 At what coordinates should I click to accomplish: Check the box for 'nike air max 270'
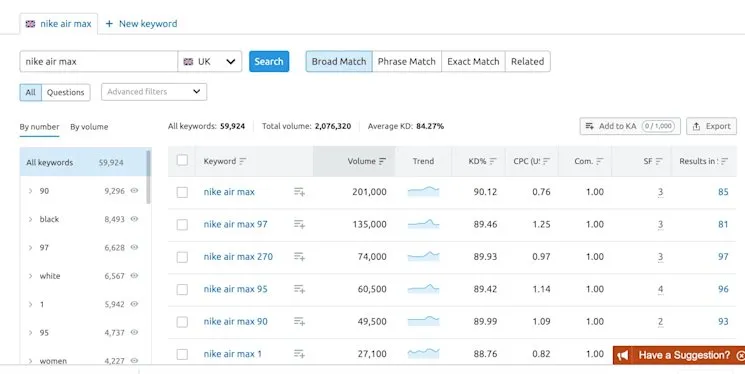coord(182,257)
